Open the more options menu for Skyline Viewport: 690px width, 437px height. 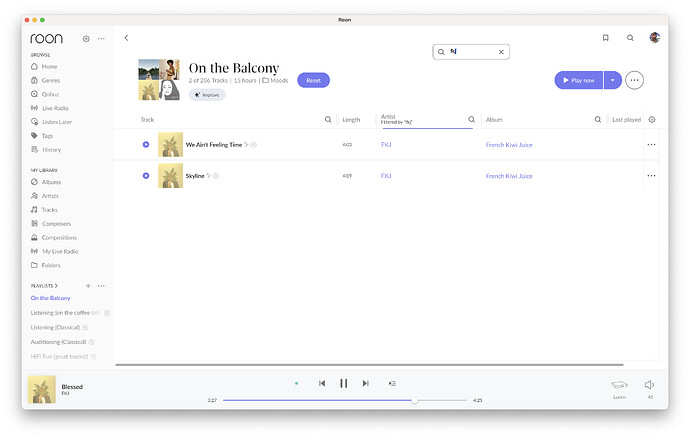(651, 176)
